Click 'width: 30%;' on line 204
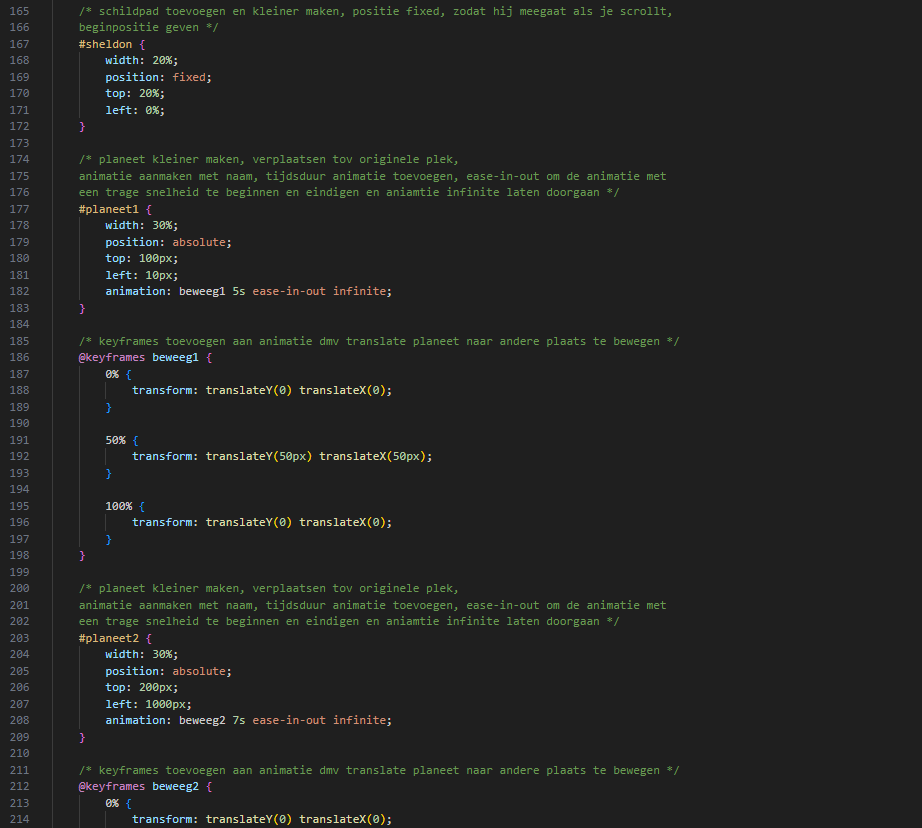This screenshot has height=828, width=922. click(142, 655)
